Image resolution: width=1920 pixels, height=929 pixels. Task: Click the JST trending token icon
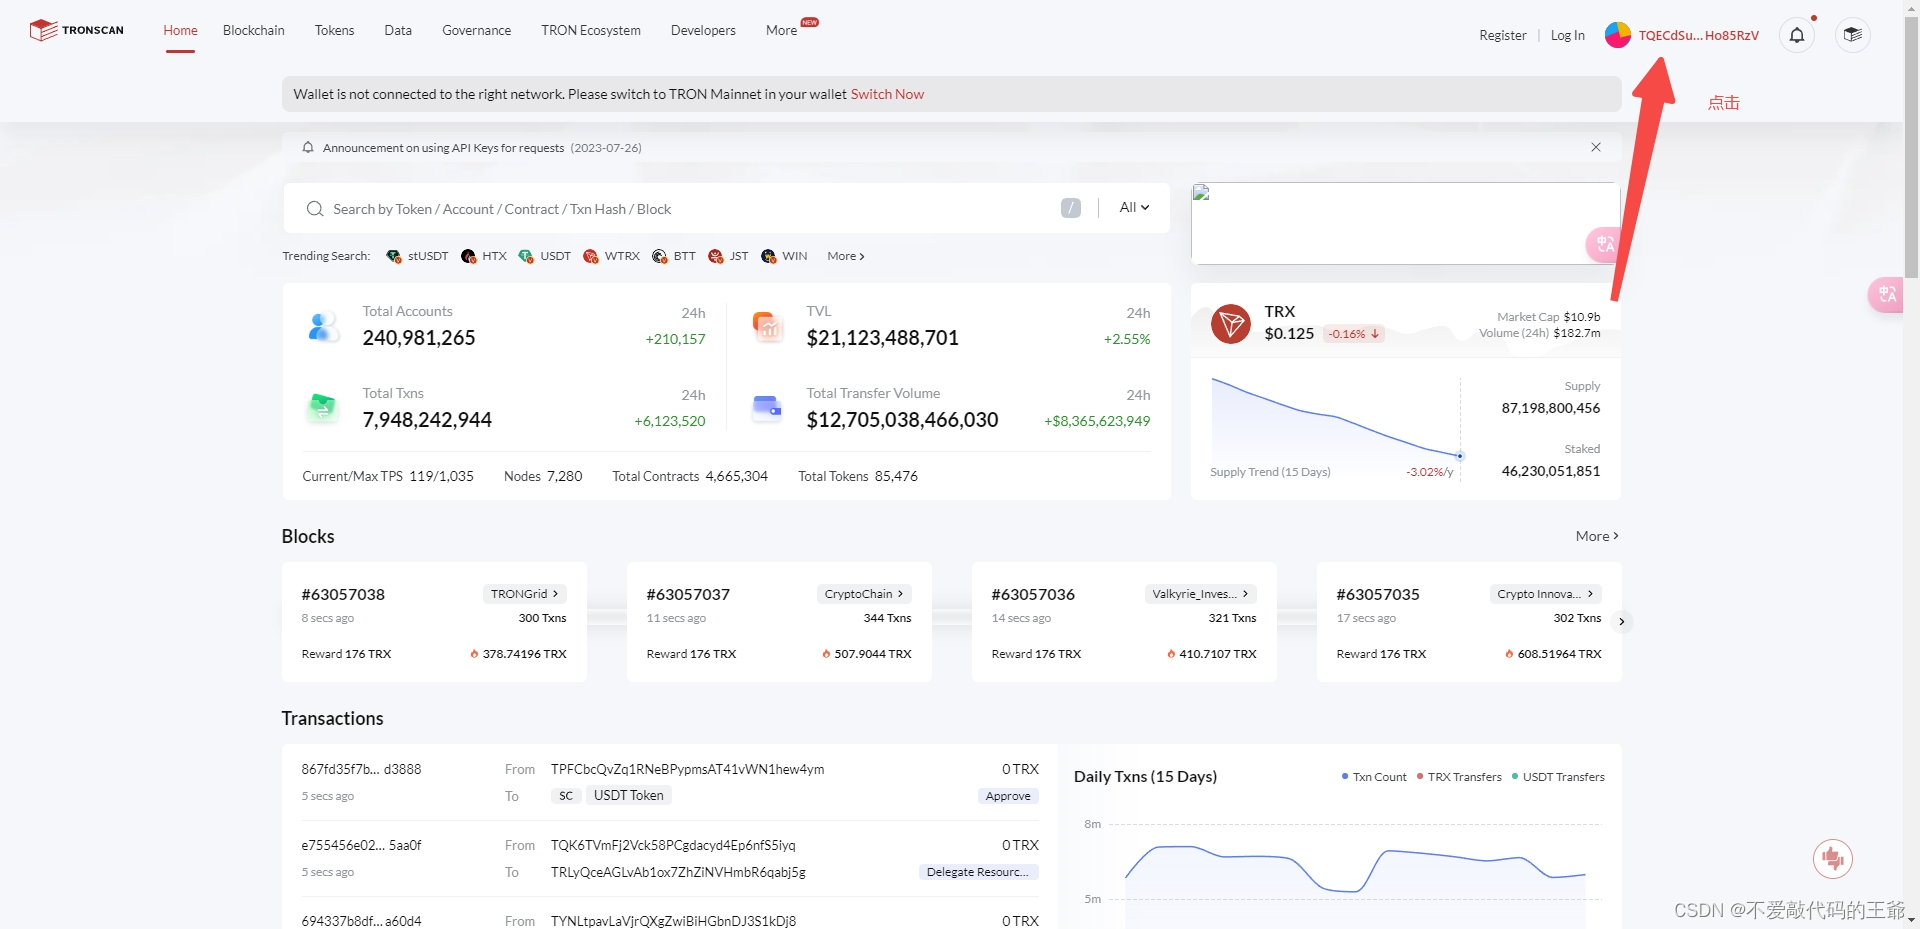pyautogui.click(x=715, y=256)
